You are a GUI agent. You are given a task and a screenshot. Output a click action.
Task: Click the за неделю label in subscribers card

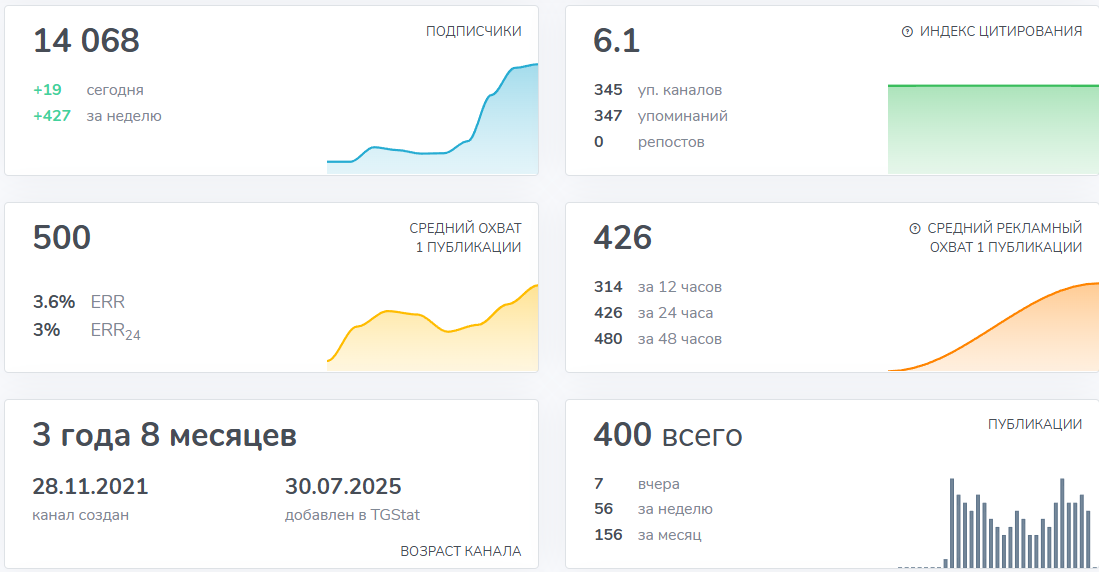coord(124,116)
